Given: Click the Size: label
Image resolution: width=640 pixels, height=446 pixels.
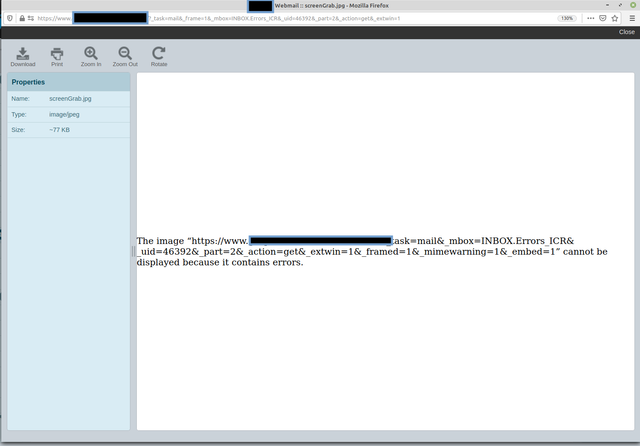Looking at the screenshot, I should click(x=18, y=130).
